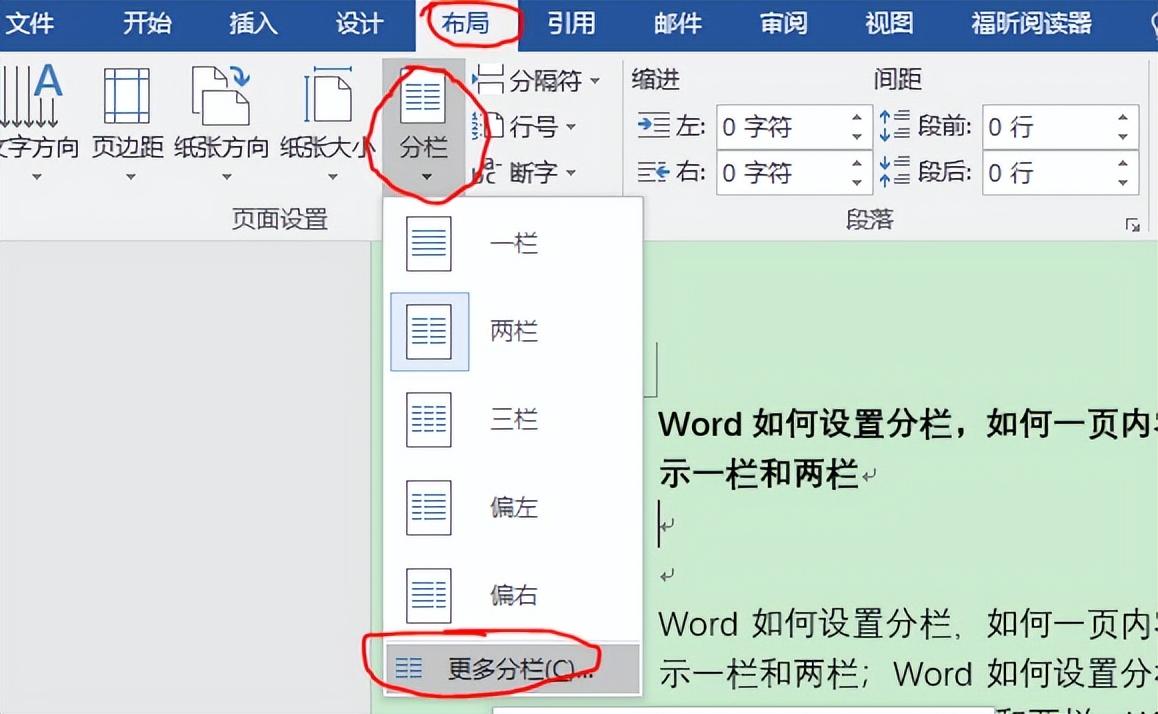Open the 行号 line numbers dropdown
1158x714 pixels.
pos(524,127)
